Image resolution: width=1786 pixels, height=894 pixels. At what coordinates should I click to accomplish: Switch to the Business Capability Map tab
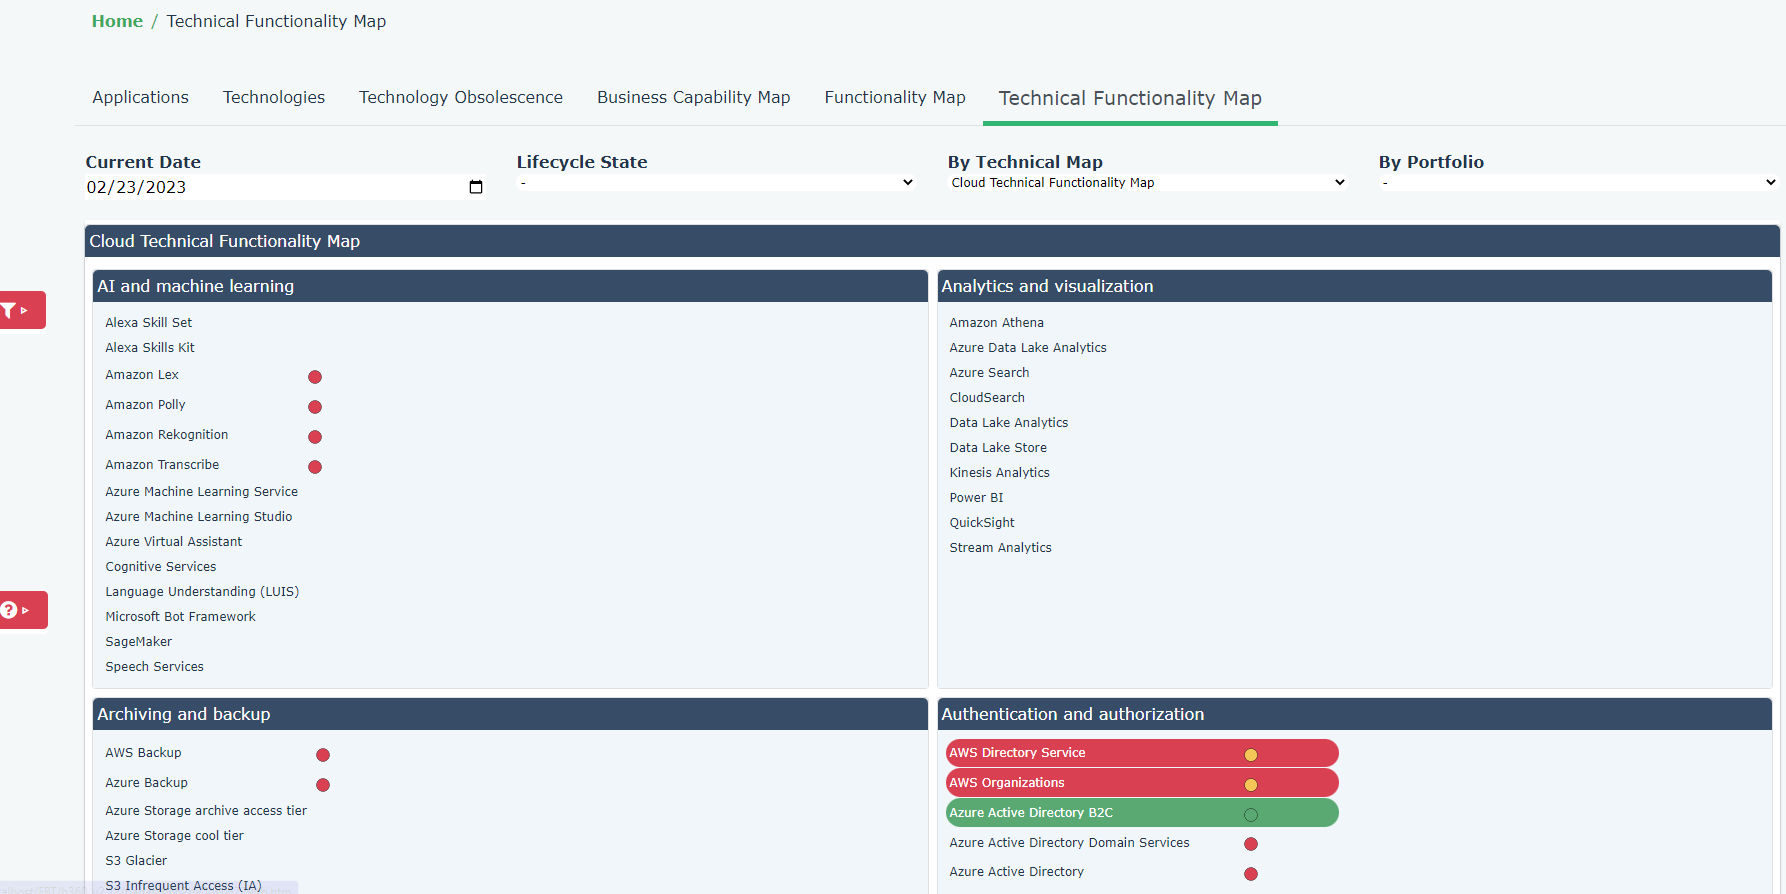point(693,97)
